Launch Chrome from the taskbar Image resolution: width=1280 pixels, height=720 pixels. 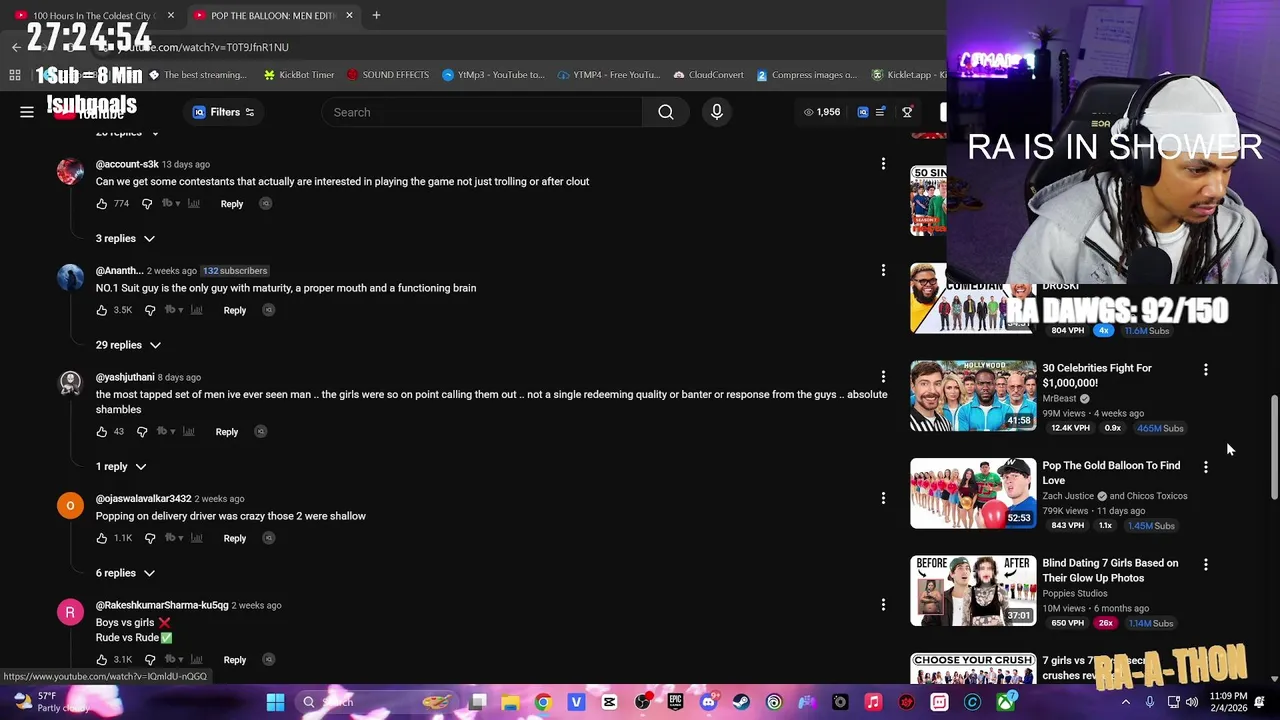coord(543,702)
